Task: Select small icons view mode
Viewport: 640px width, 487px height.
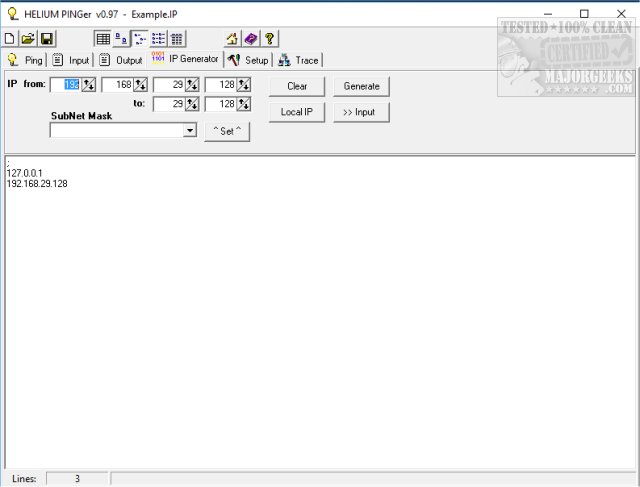Action: (x=140, y=39)
